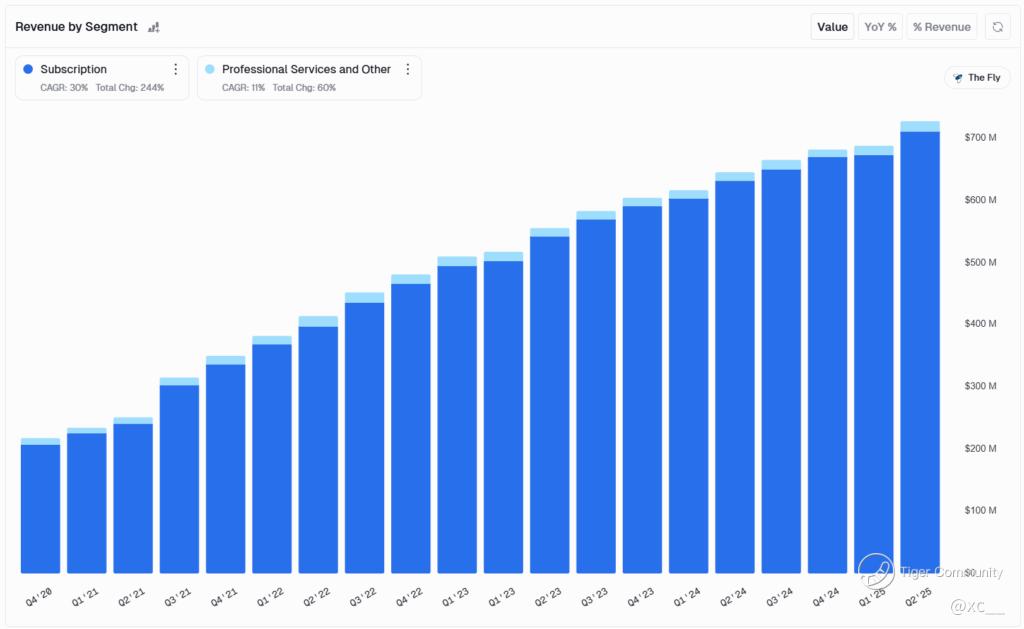Click the Subscription bar for Q4'20
This screenshot has height=629, width=1024.
click(x=40, y=509)
